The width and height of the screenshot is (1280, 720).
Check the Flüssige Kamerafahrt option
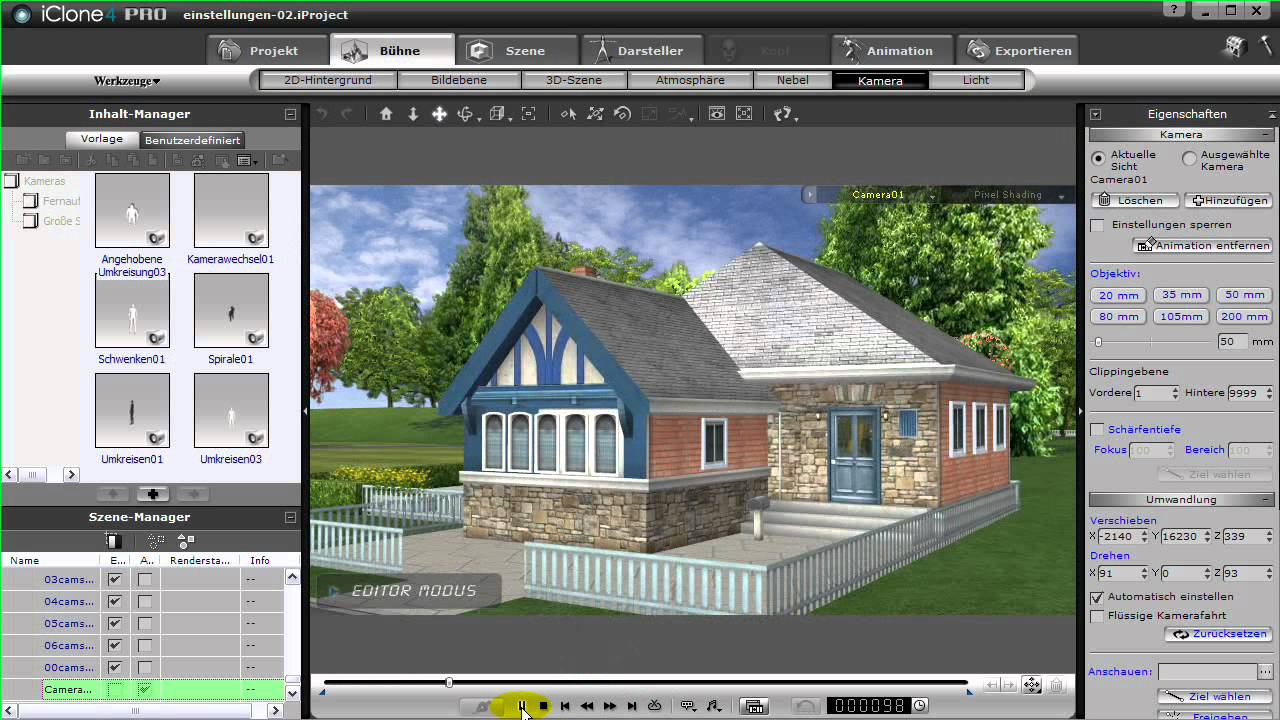1098,616
